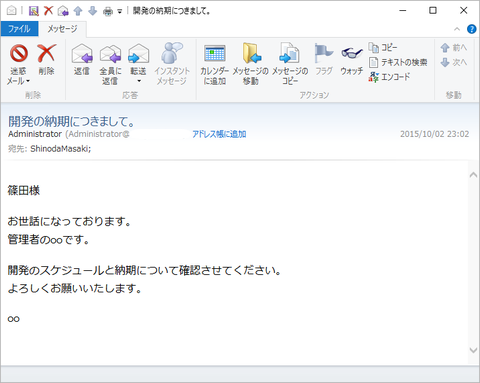The image size is (480, 383).
Task: Click the line 開発のスケジュールと納期について確認させてください。
Action: [145, 270]
